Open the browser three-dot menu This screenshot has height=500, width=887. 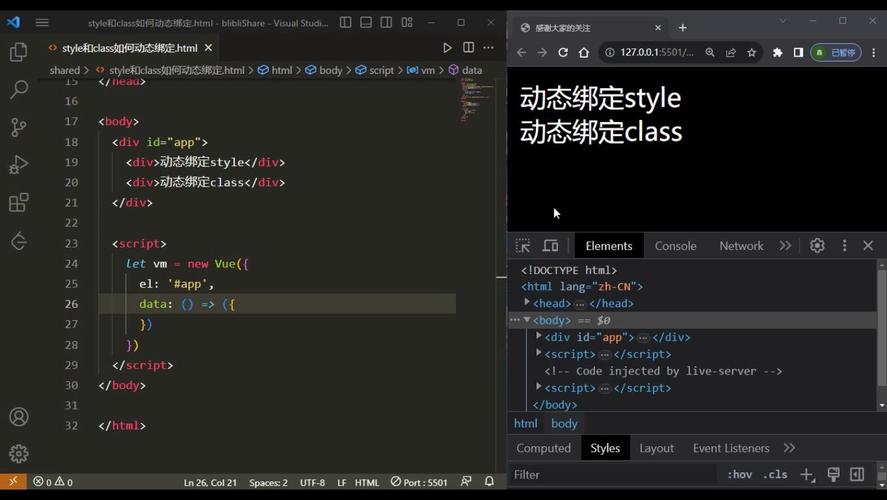pos(873,53)
